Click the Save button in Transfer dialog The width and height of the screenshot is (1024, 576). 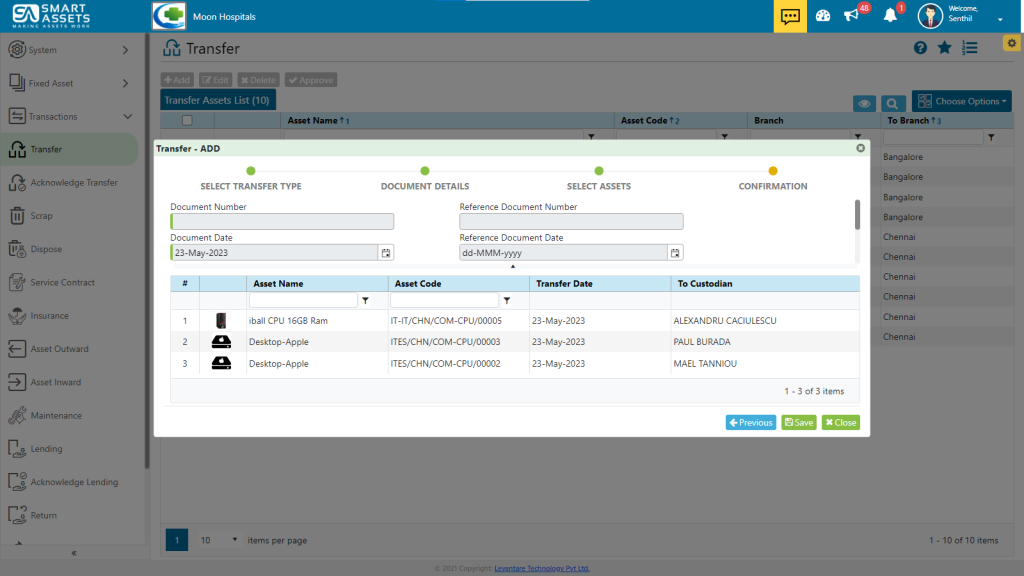[798, 422]
